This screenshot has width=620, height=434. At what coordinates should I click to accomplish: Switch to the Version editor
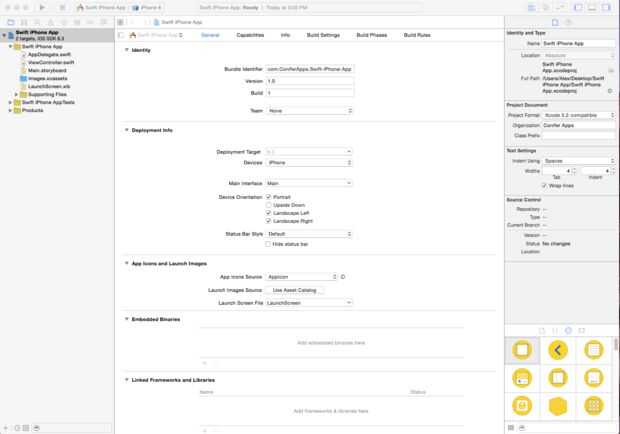tap(560, 8)
